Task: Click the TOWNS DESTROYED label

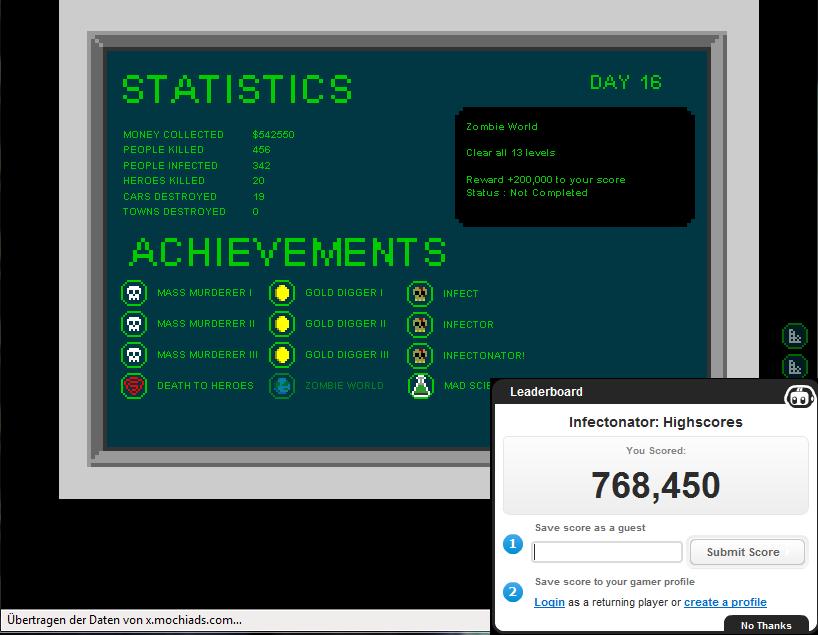Action: coord(174,211)
